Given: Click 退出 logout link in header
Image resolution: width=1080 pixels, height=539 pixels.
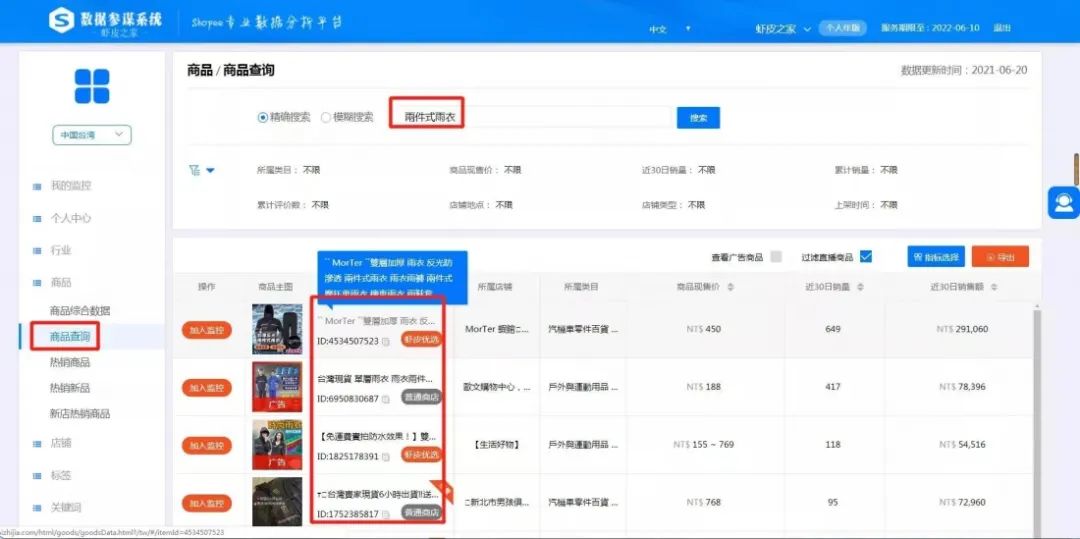Looking at the screenshot, I should coord(1002,28).
